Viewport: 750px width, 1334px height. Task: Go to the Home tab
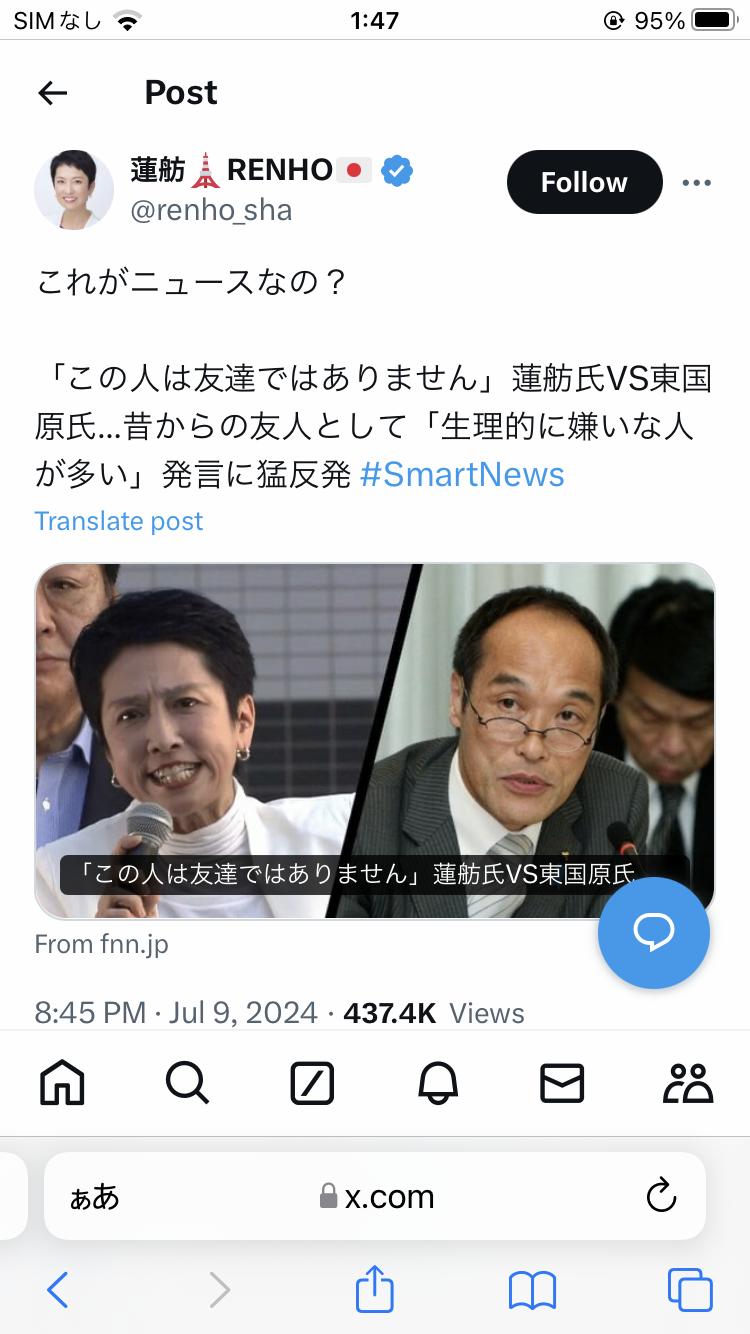(x=62, y=1083)
